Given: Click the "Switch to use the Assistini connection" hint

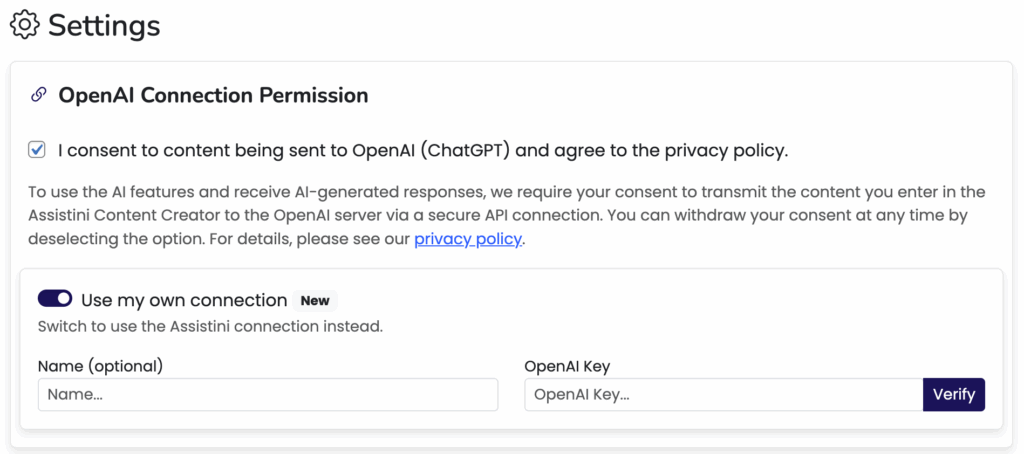Looking at the screenshot, I should (x=210, y=326).
